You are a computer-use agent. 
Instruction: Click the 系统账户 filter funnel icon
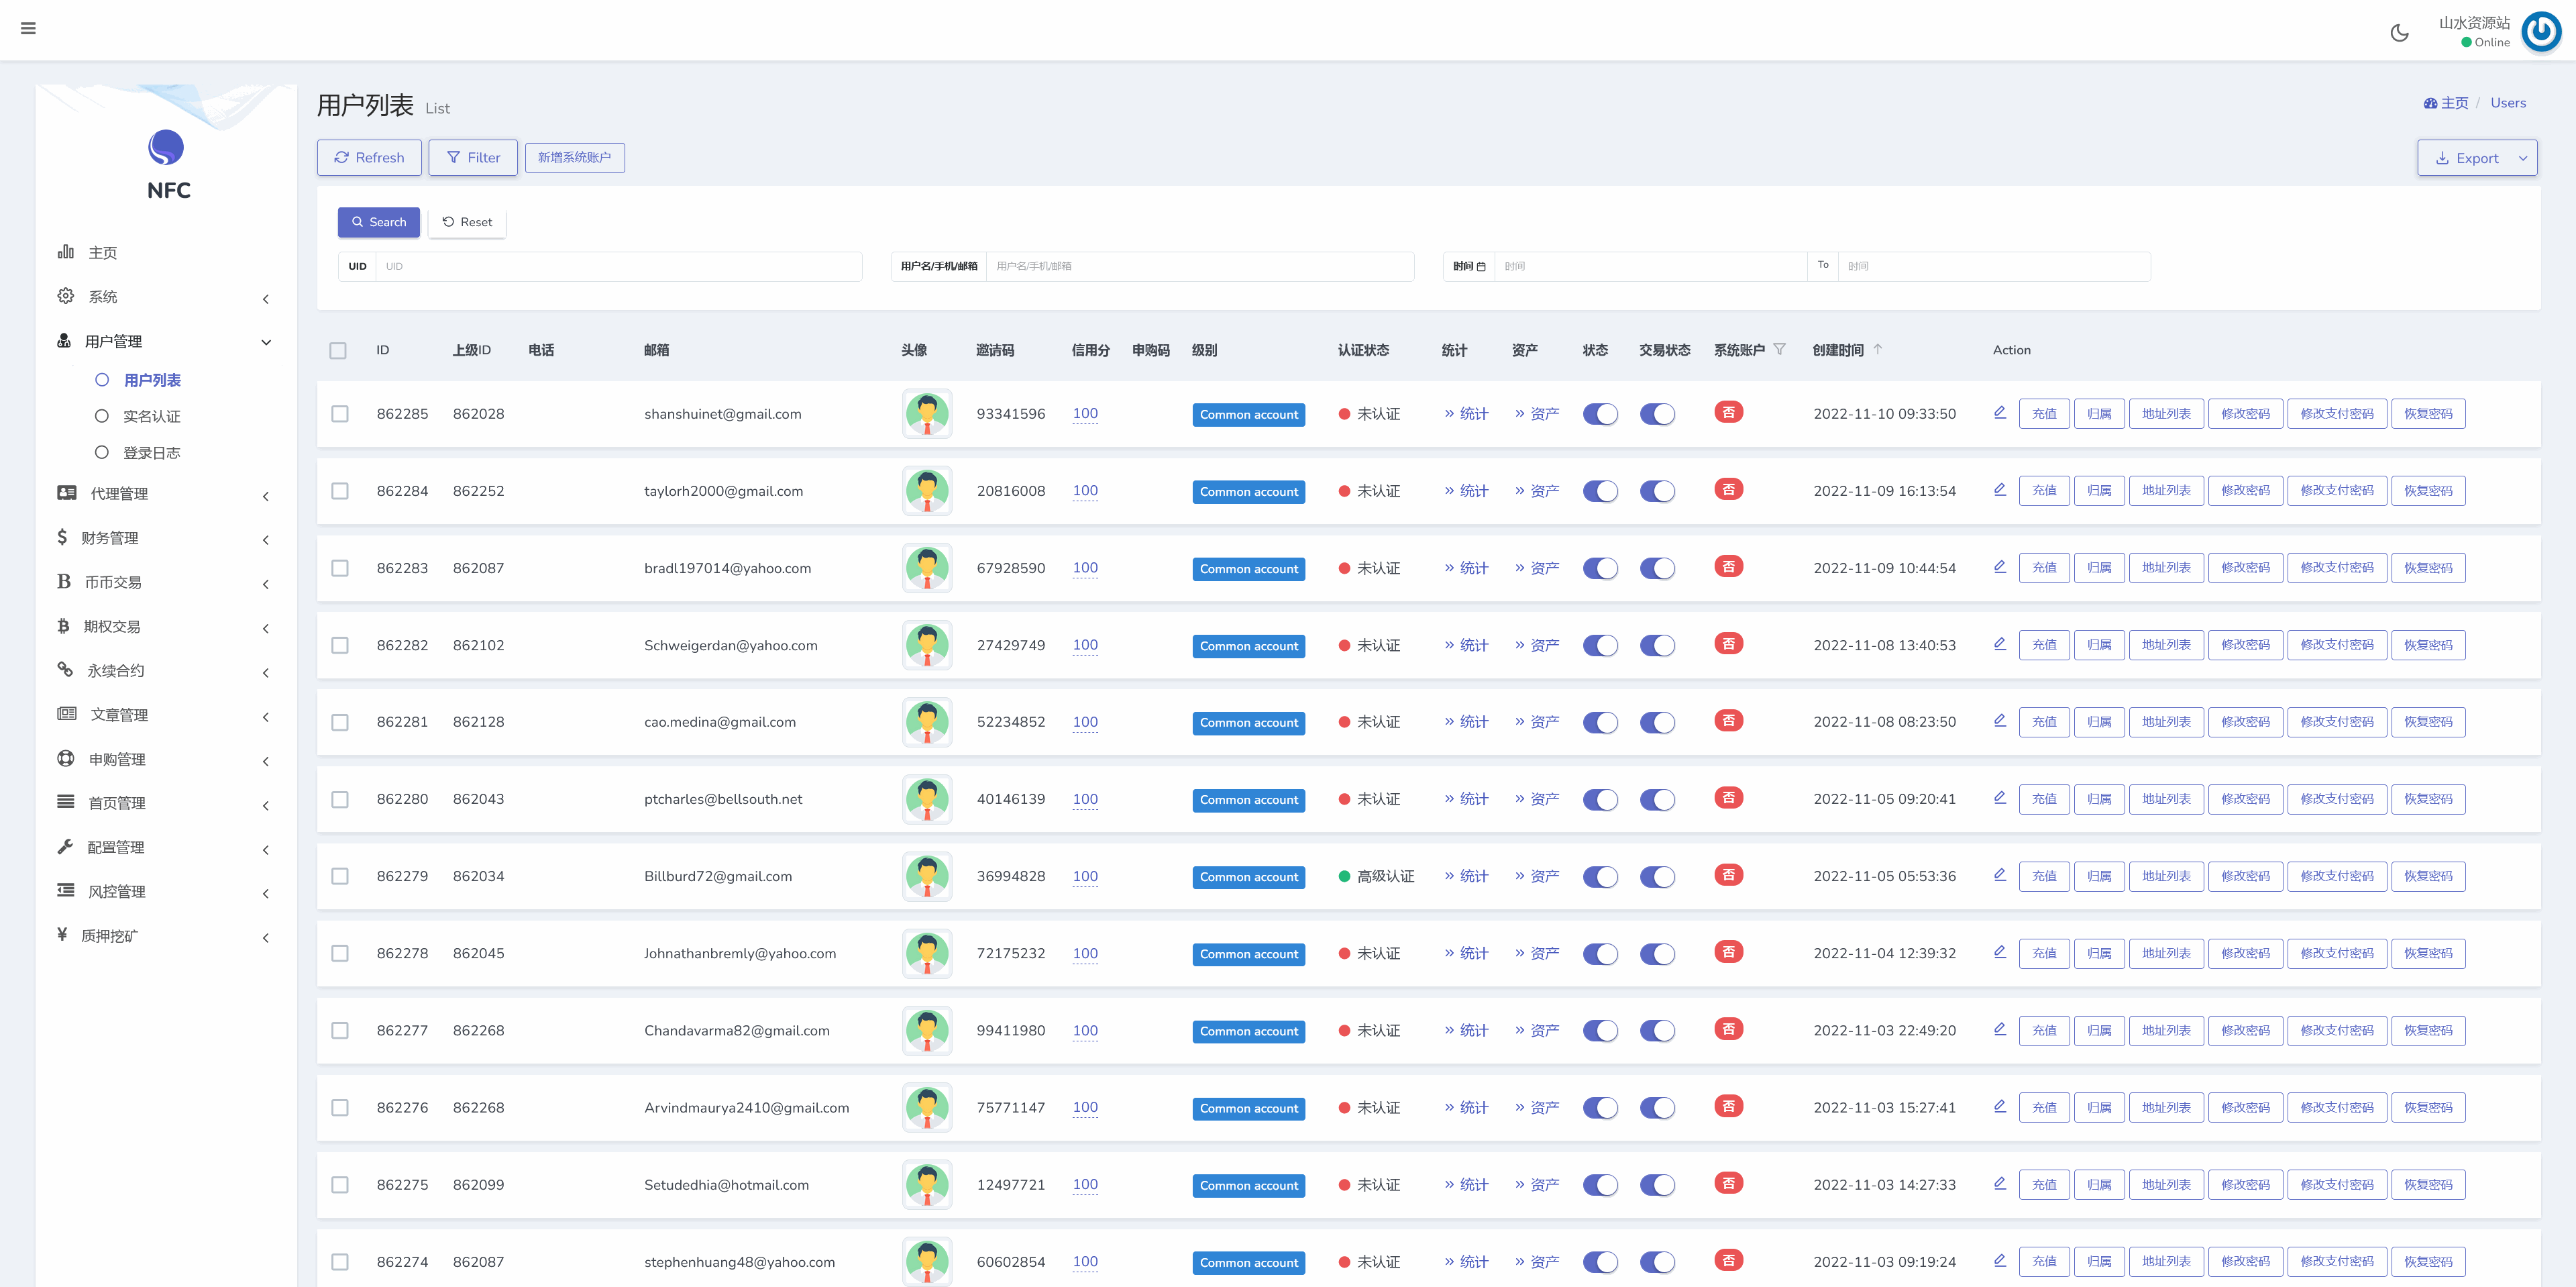[x=1779, y=349]
